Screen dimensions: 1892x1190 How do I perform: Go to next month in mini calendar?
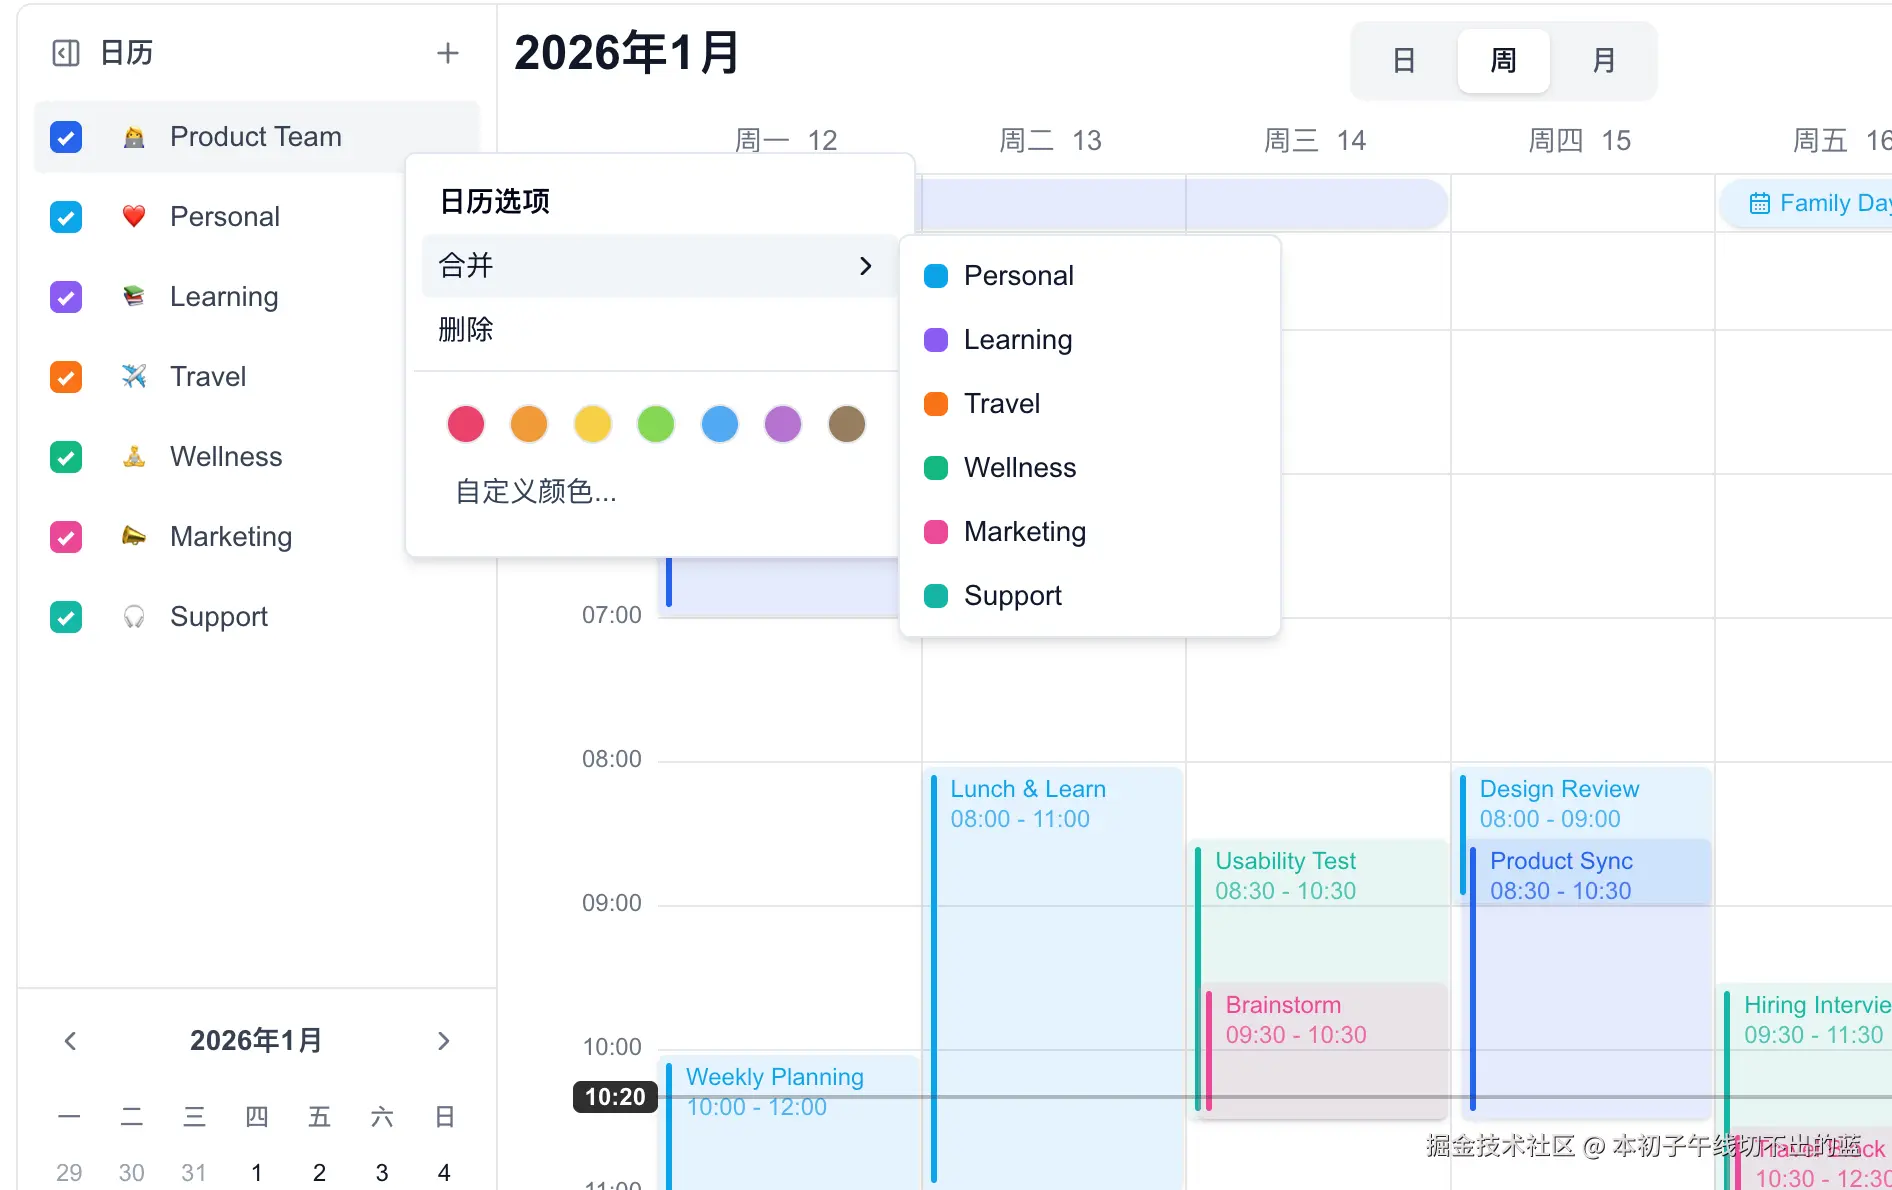444,1041
